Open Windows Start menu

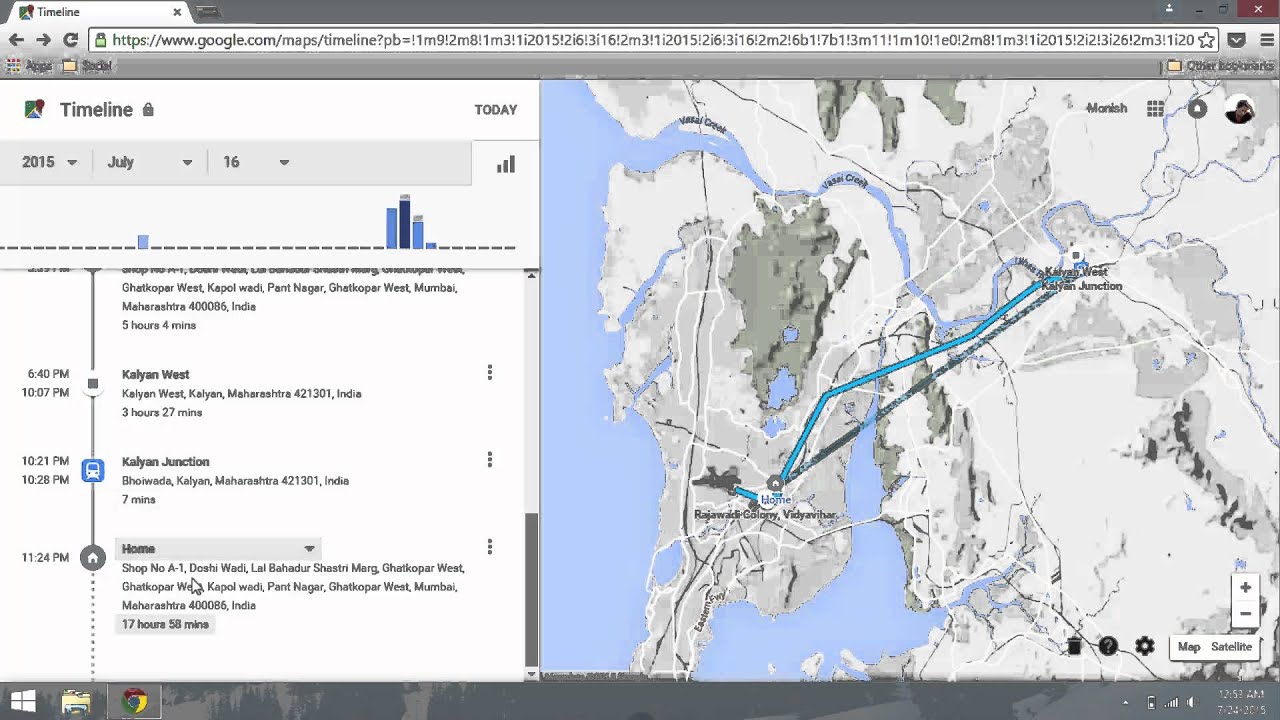23,702
